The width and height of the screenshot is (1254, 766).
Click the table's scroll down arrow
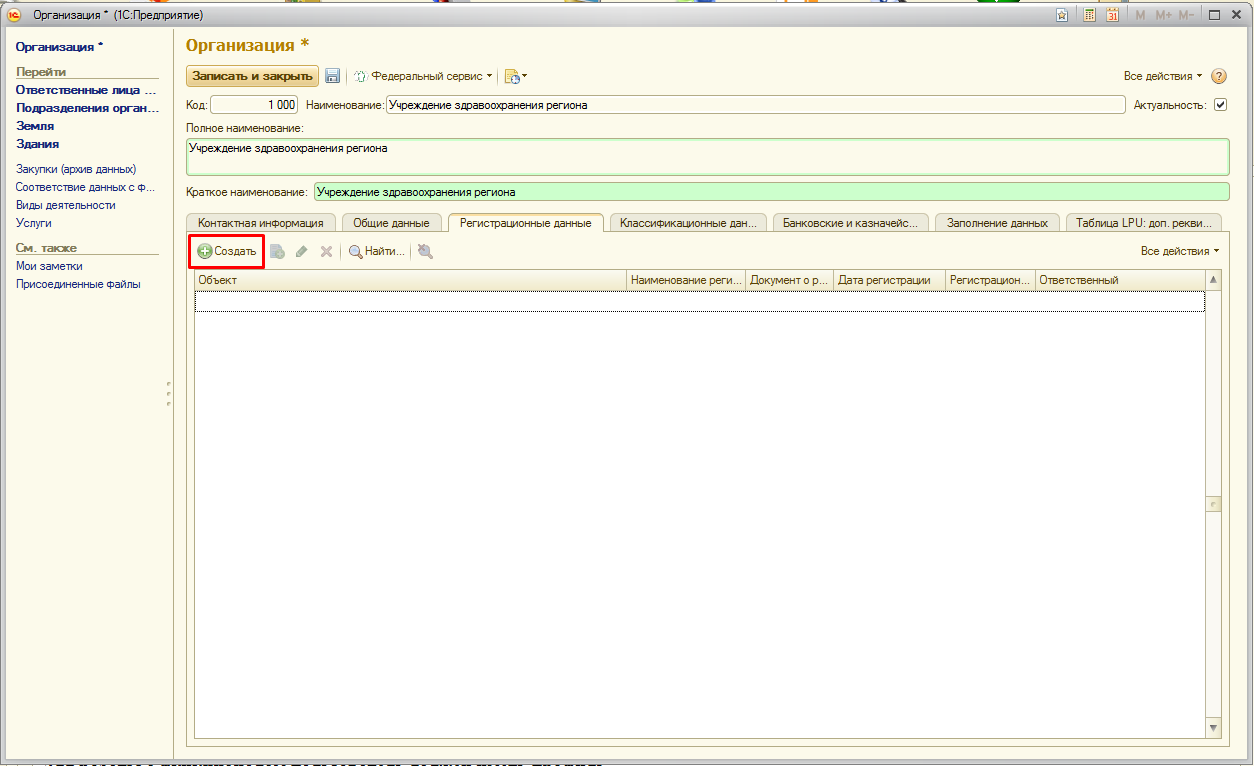tap(1214, 728)
